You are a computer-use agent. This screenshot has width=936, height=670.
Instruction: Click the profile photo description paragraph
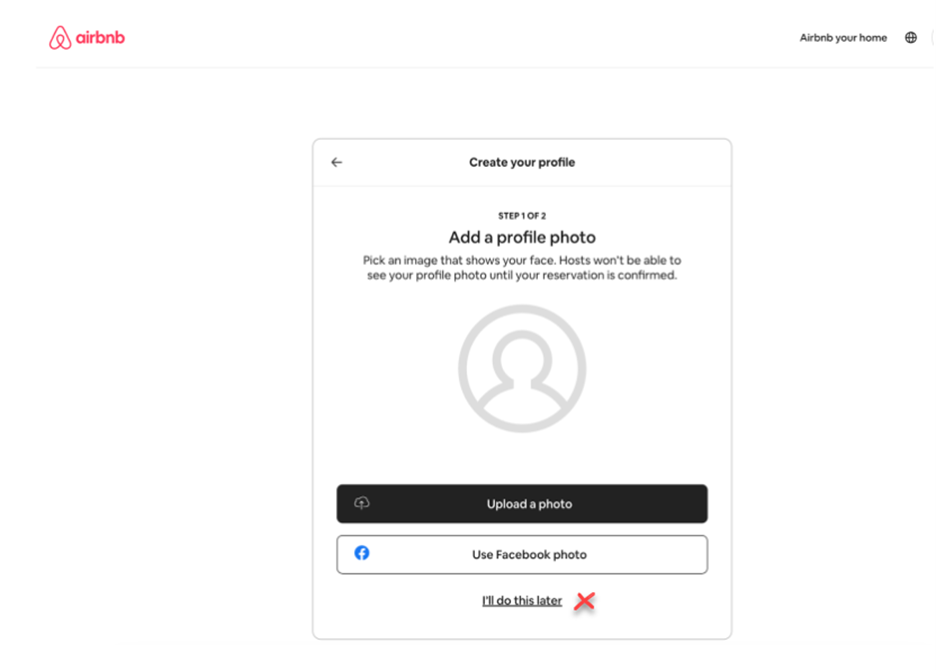(522, 268)
